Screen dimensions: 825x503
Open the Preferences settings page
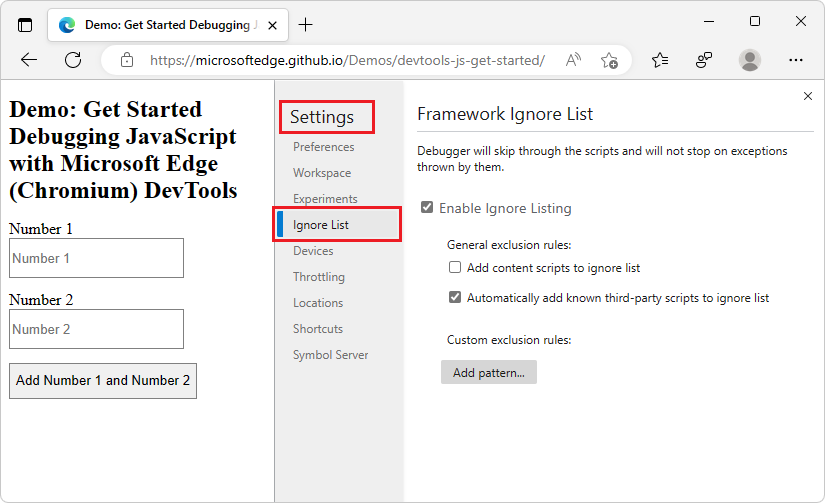(x=324, y=147)
